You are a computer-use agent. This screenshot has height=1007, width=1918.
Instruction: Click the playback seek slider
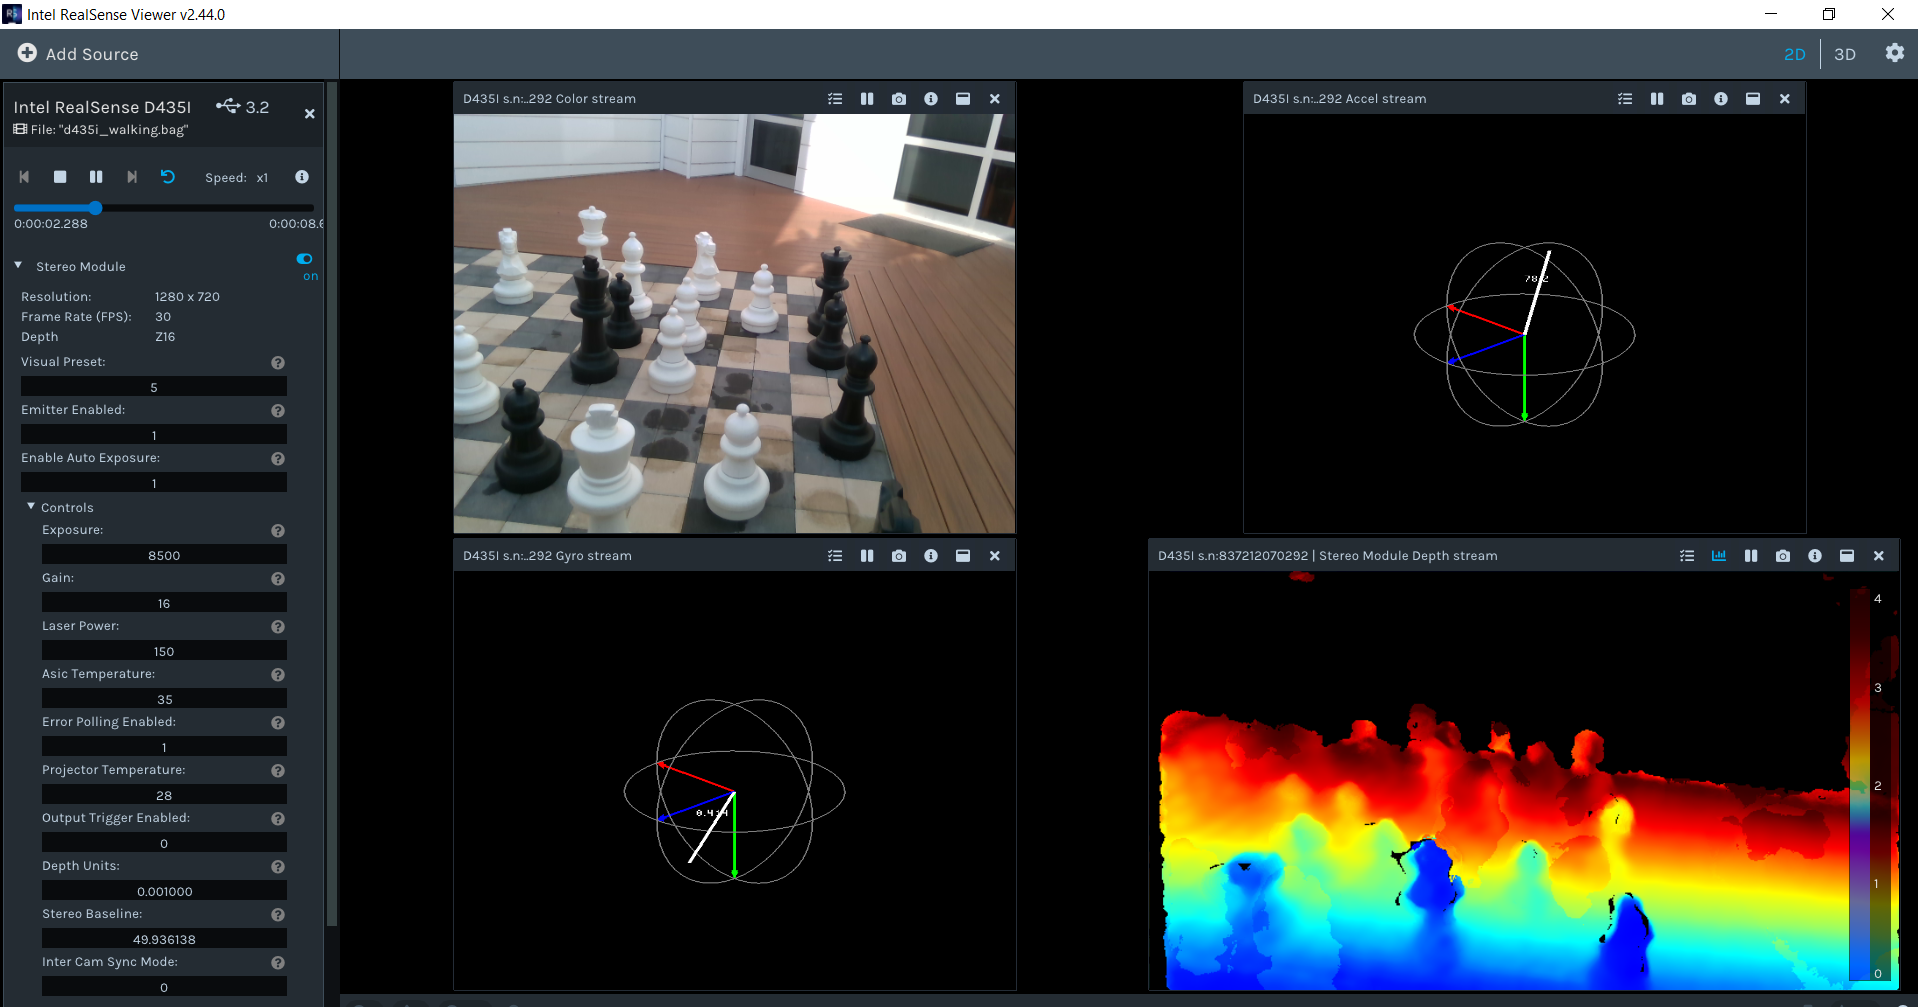[x=94, y=208]
